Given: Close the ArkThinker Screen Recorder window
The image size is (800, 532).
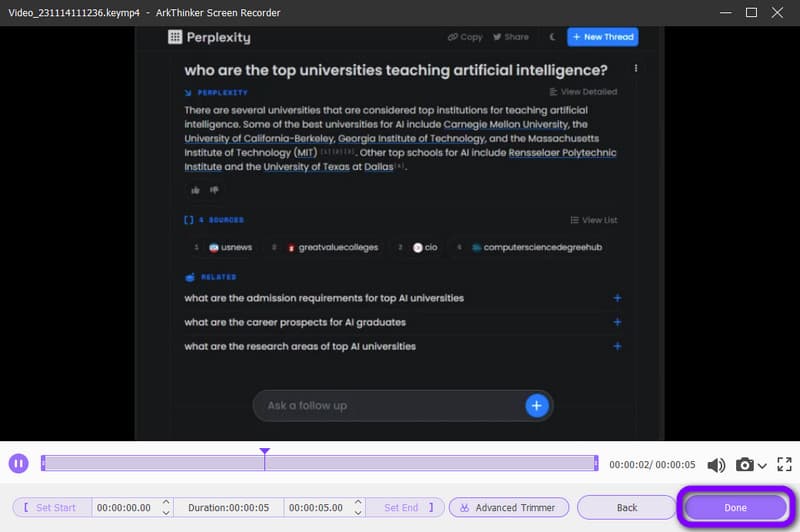Looking at the screenshot, I should (777, 12).
